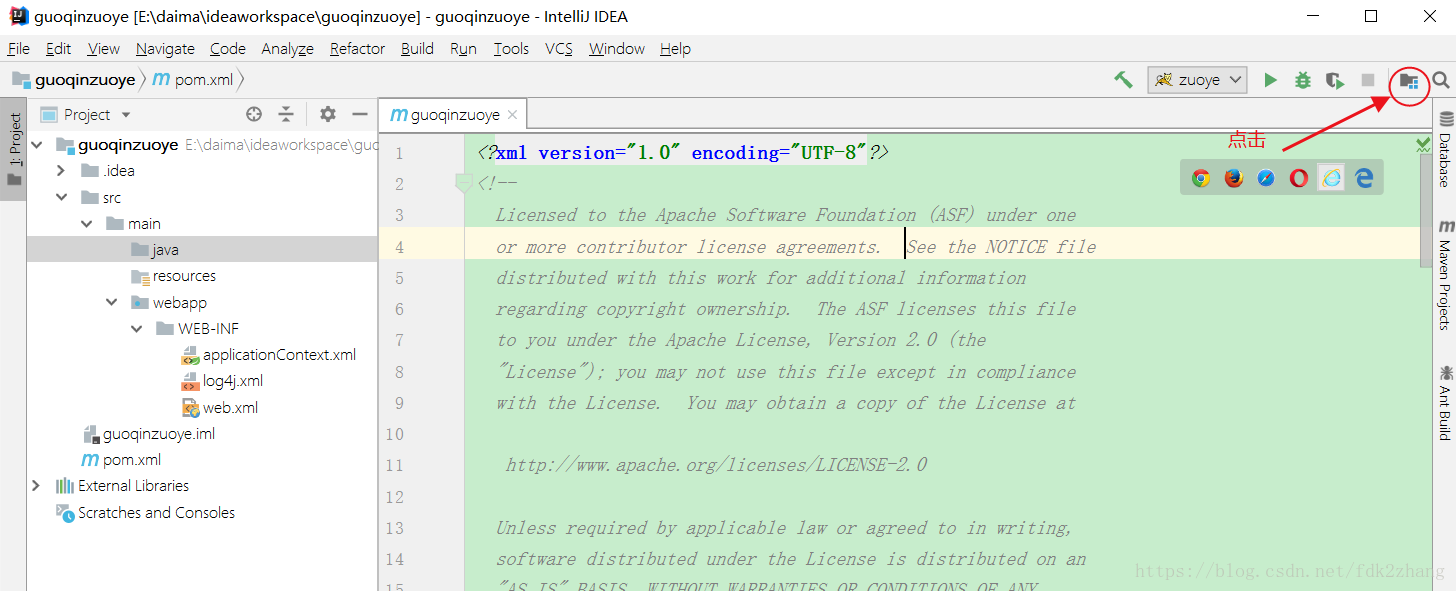
Task: Open in Internet Explorer browser icon
Action: click(x=1331, y=178)
